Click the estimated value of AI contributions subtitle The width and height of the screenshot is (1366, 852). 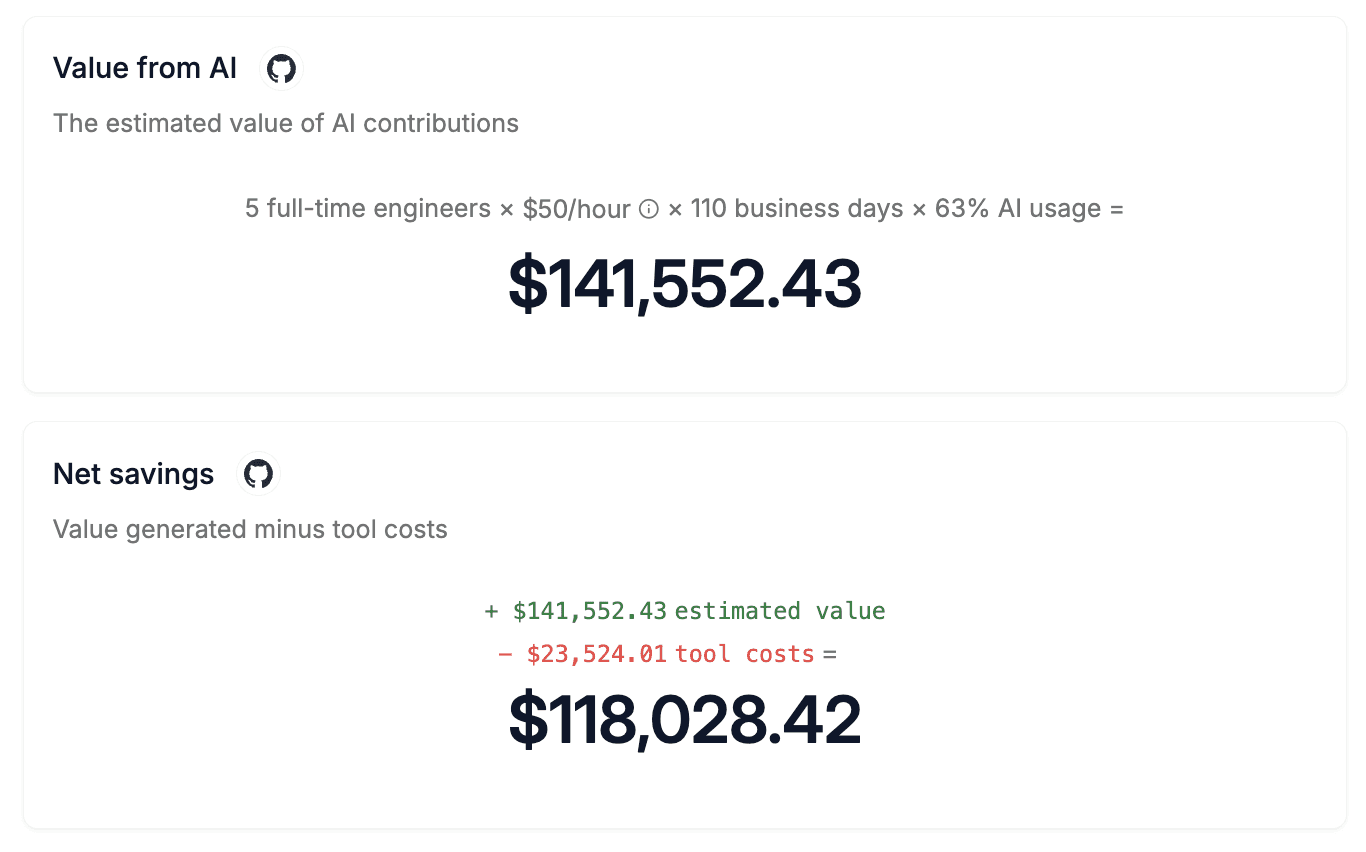[286, 123]
